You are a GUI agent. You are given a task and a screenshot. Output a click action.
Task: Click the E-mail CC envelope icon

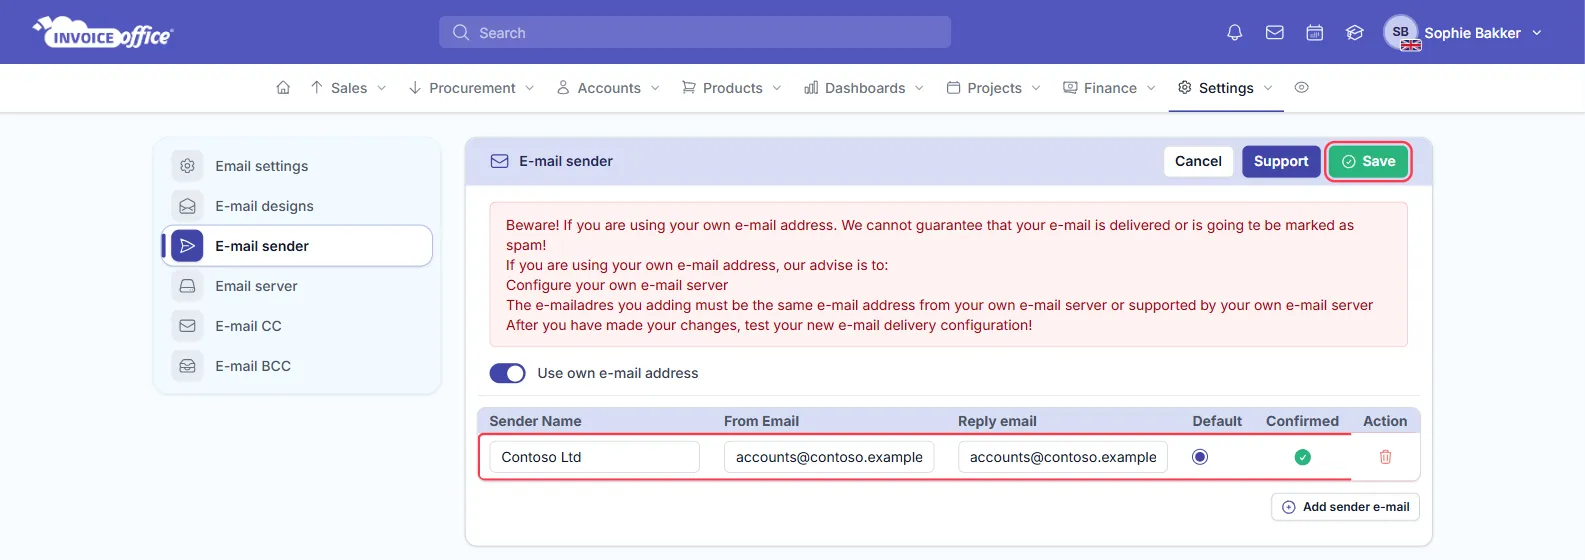click(187, 326)
